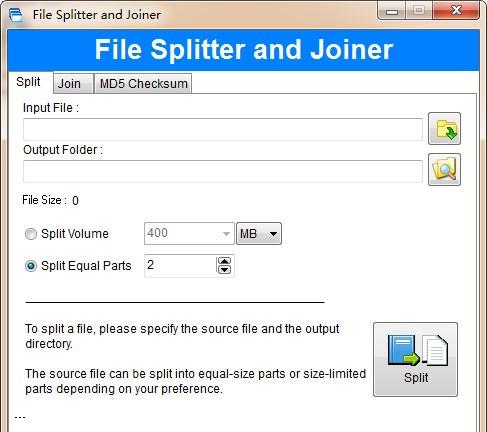
Task: Click the equal parts number field showing 2
Action: click(181, 266)
